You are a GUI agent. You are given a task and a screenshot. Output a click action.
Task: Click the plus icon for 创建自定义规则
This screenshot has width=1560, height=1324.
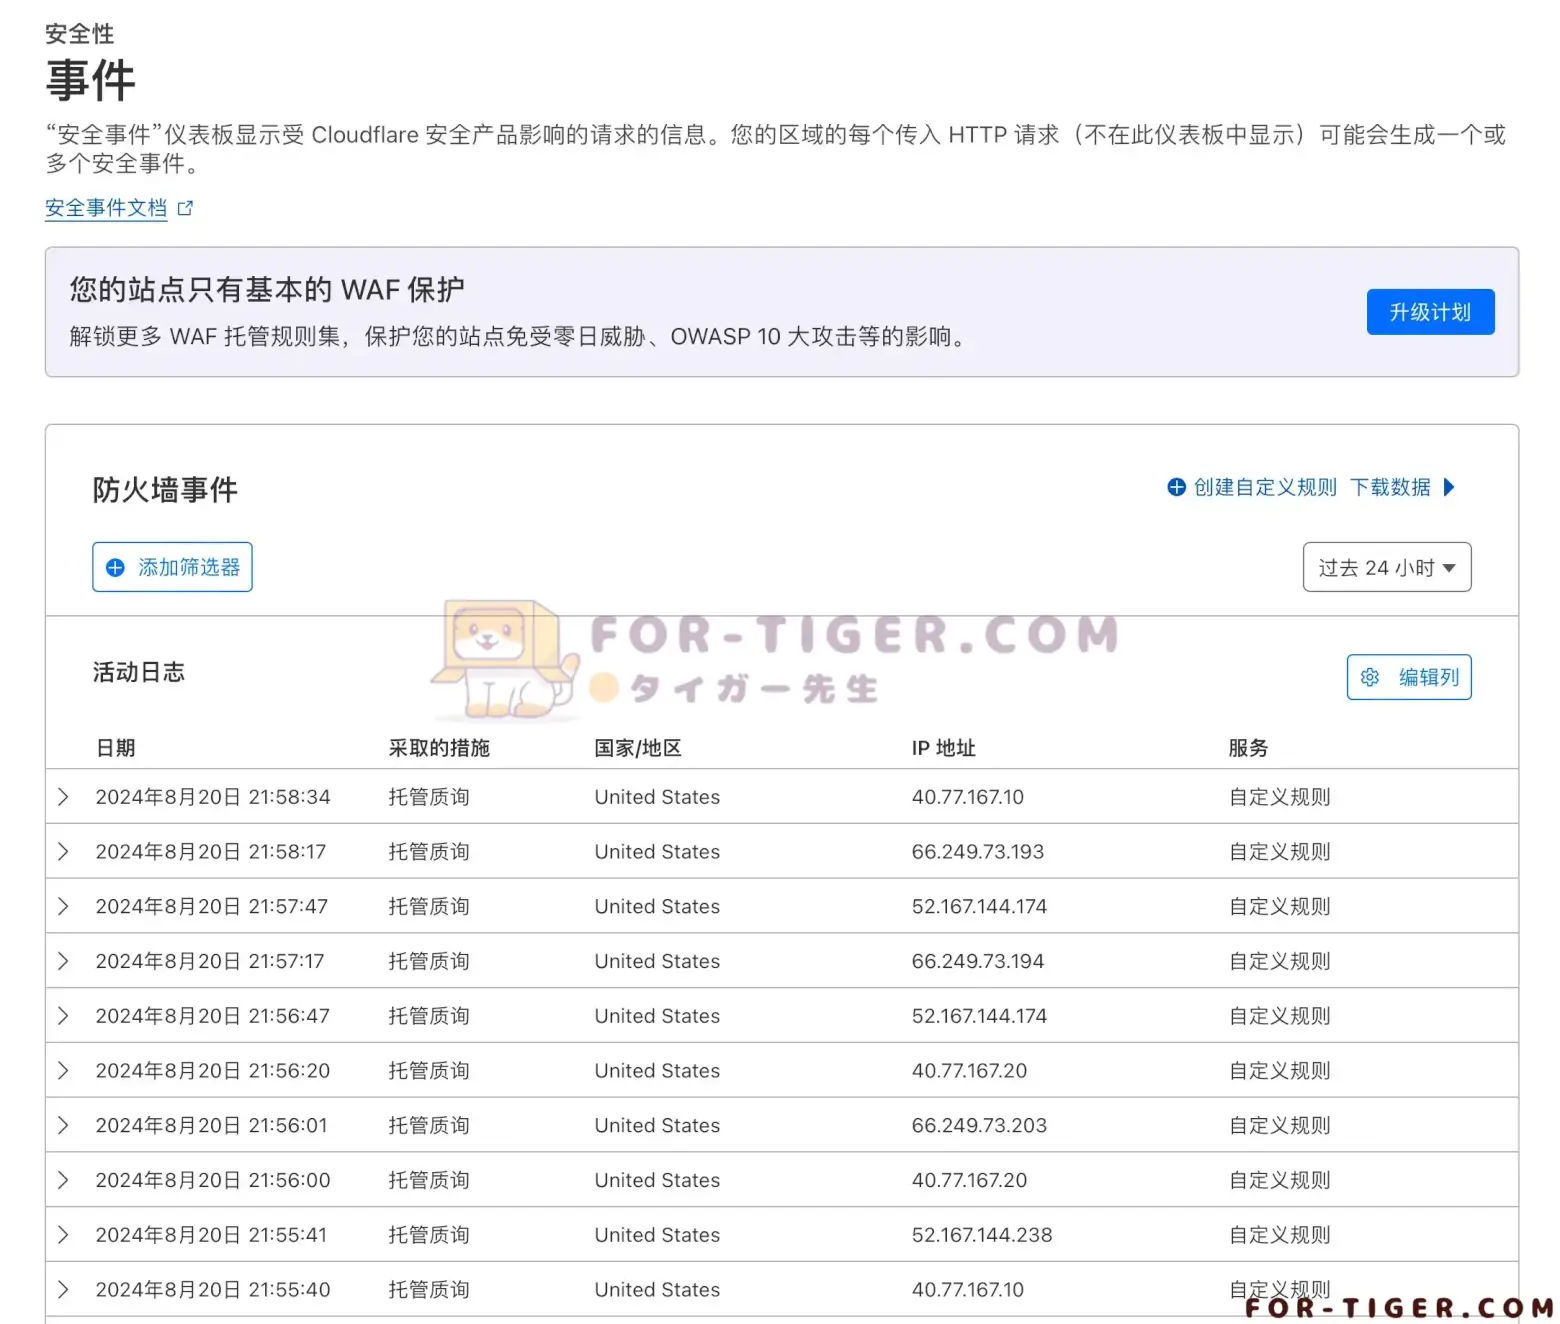click(1176, 487)
